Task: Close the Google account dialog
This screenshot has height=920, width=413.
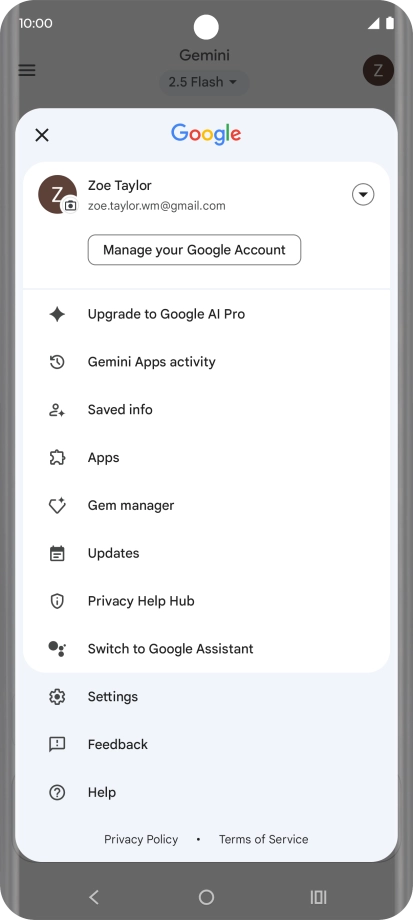Action: point(42,136)
